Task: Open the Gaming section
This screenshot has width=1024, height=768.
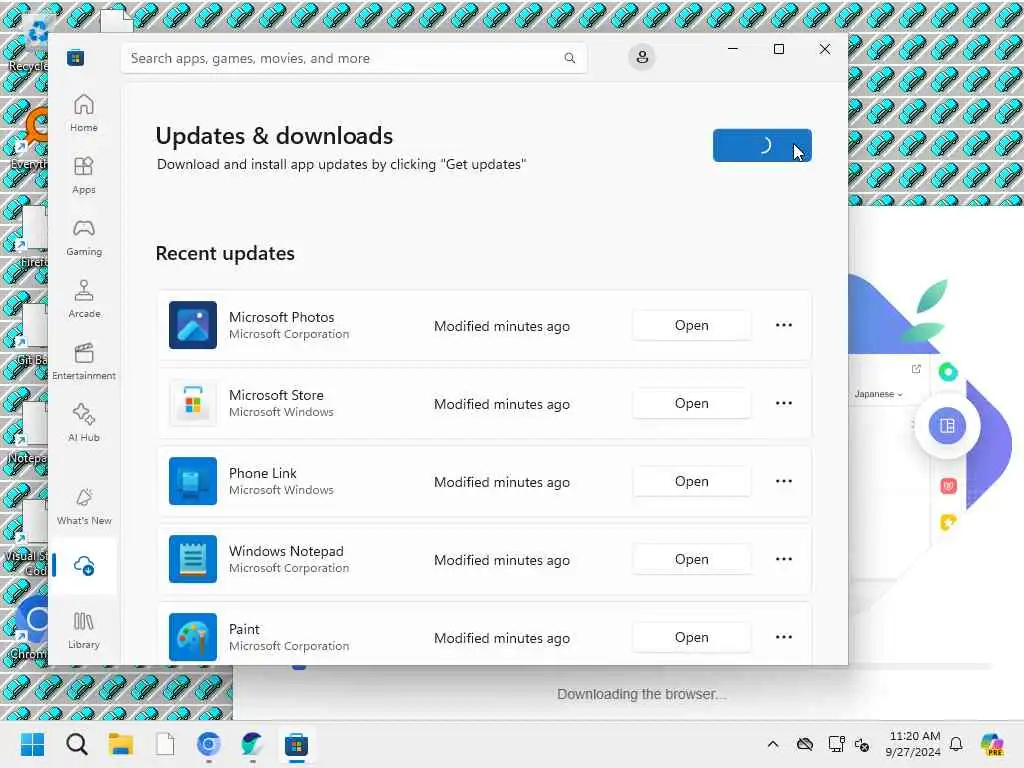Action: [84, 238]
